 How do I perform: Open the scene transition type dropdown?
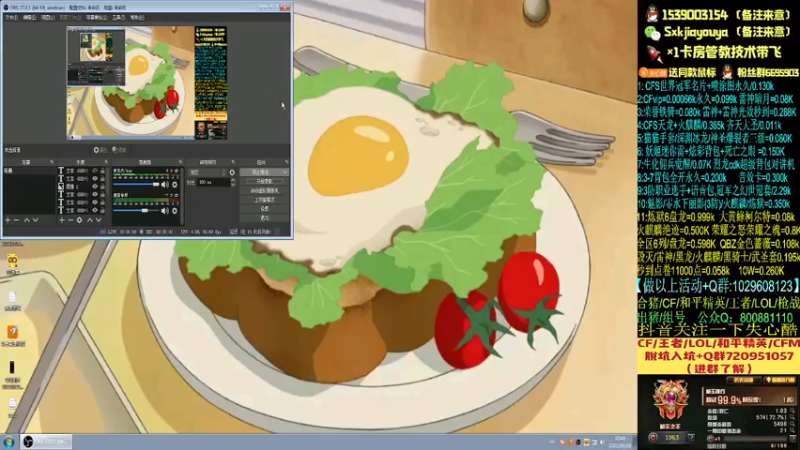point(208,172)
